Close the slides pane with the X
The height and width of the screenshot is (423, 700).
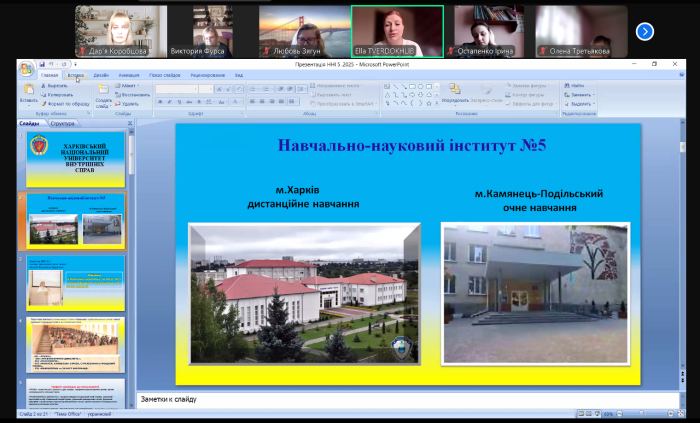130,124
